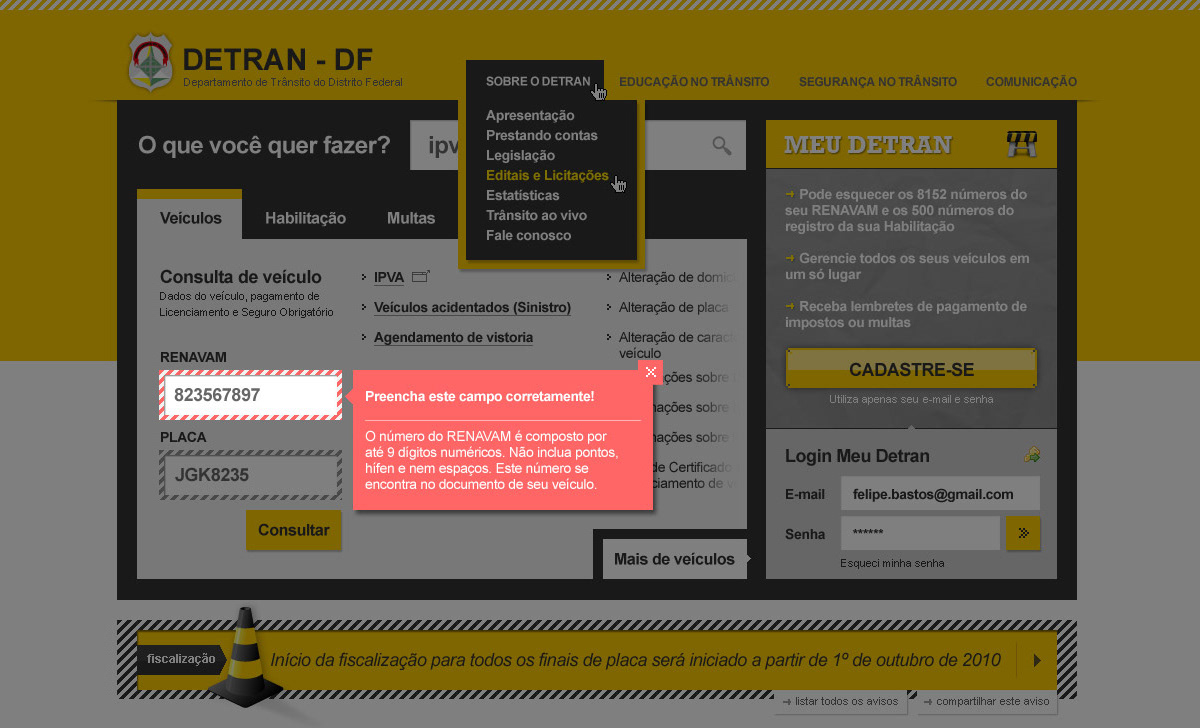Screen dimensions: 1200x728
Task: Close the red RENAVAM error tooltip
Action: click(651, 372)
